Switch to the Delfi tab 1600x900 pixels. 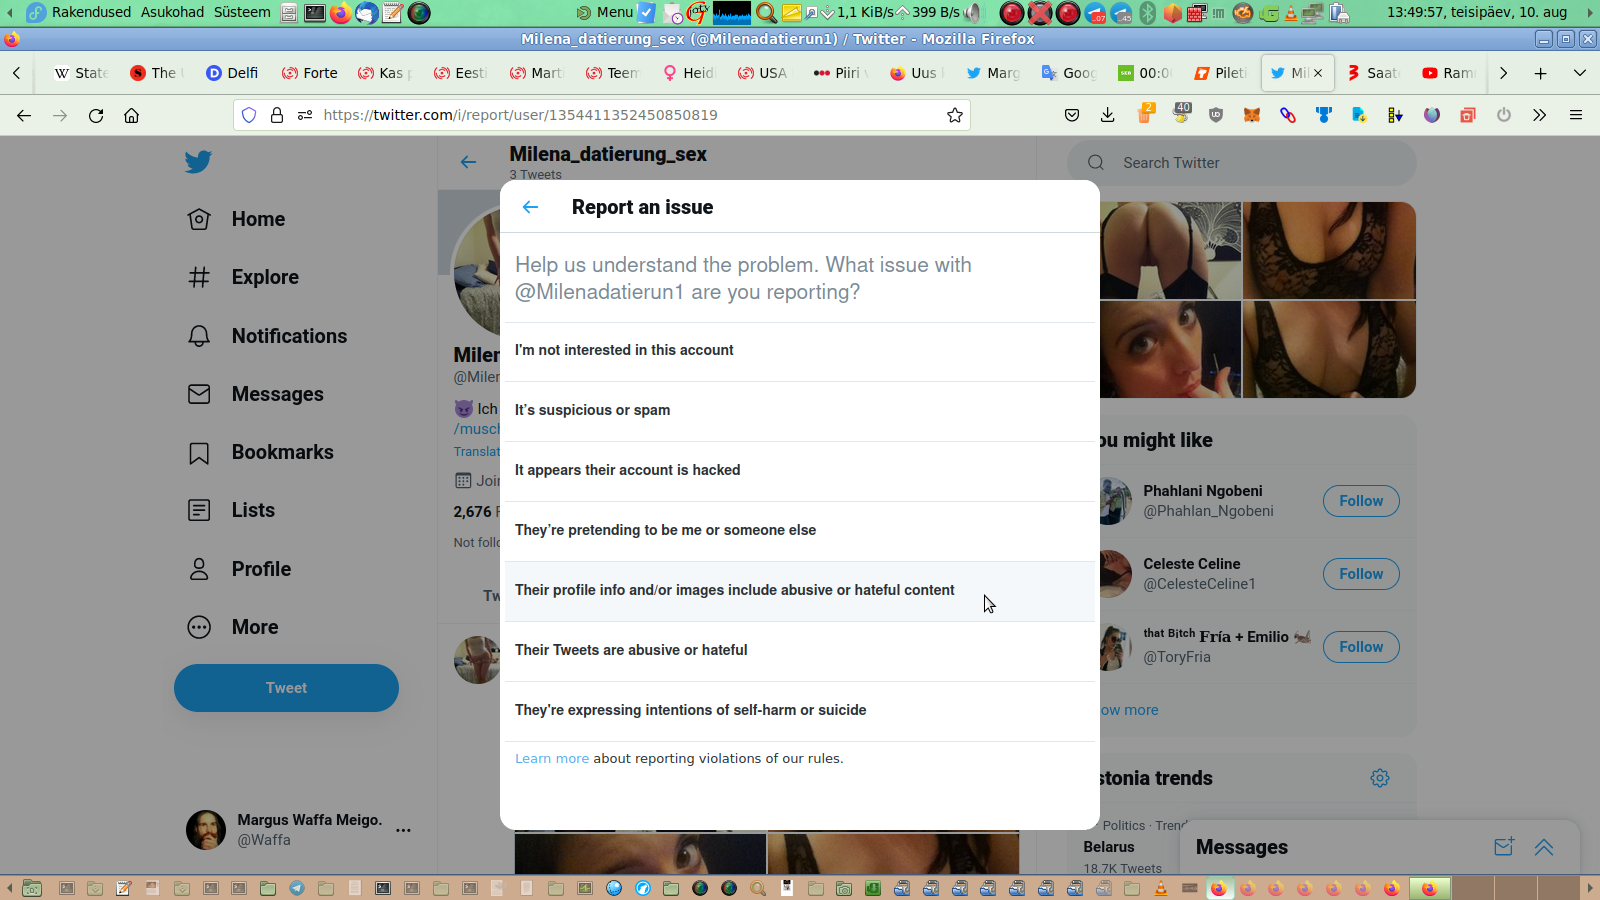click(x=232, y=73)
